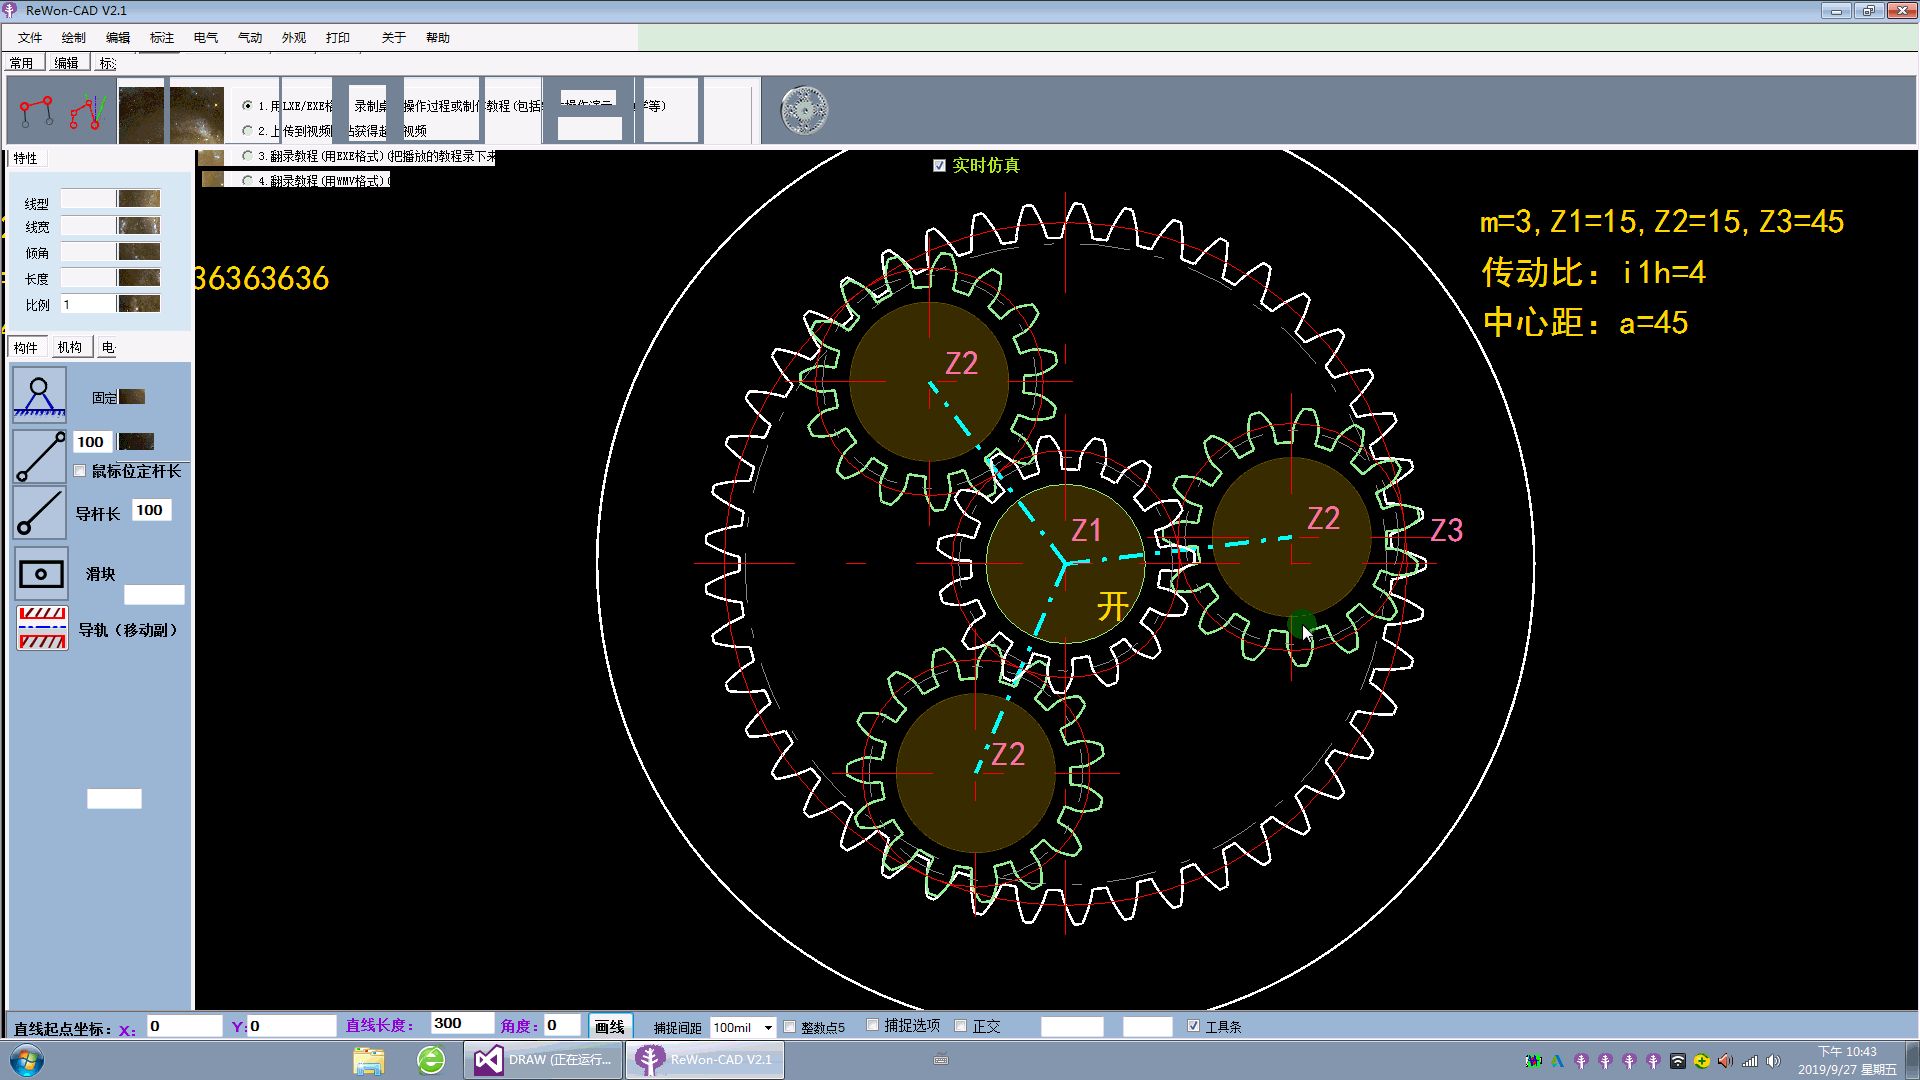This screenshot has height=1080, width=1920.
Task: Click the 比例 scale input field
Action: point(88,304)
